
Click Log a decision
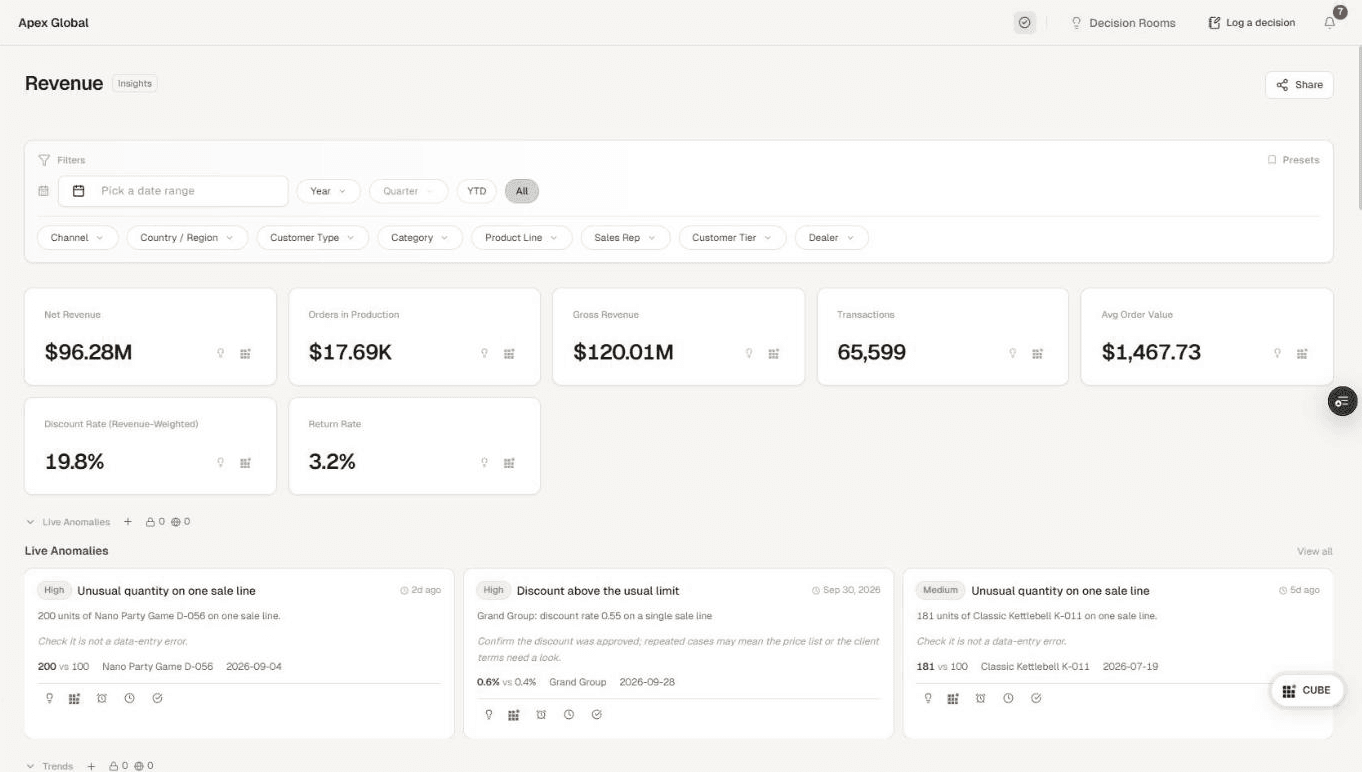click(1252, 22)
